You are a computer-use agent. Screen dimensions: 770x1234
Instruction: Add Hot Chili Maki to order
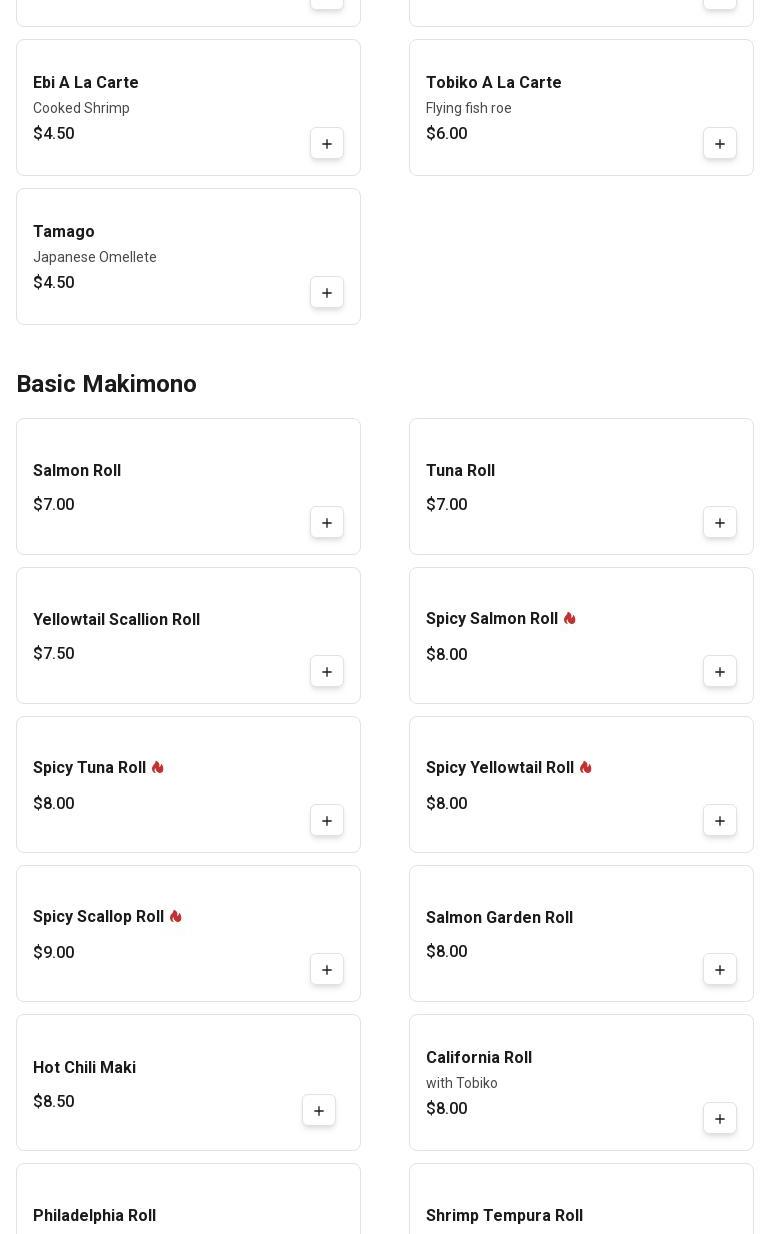(319, 1111)
